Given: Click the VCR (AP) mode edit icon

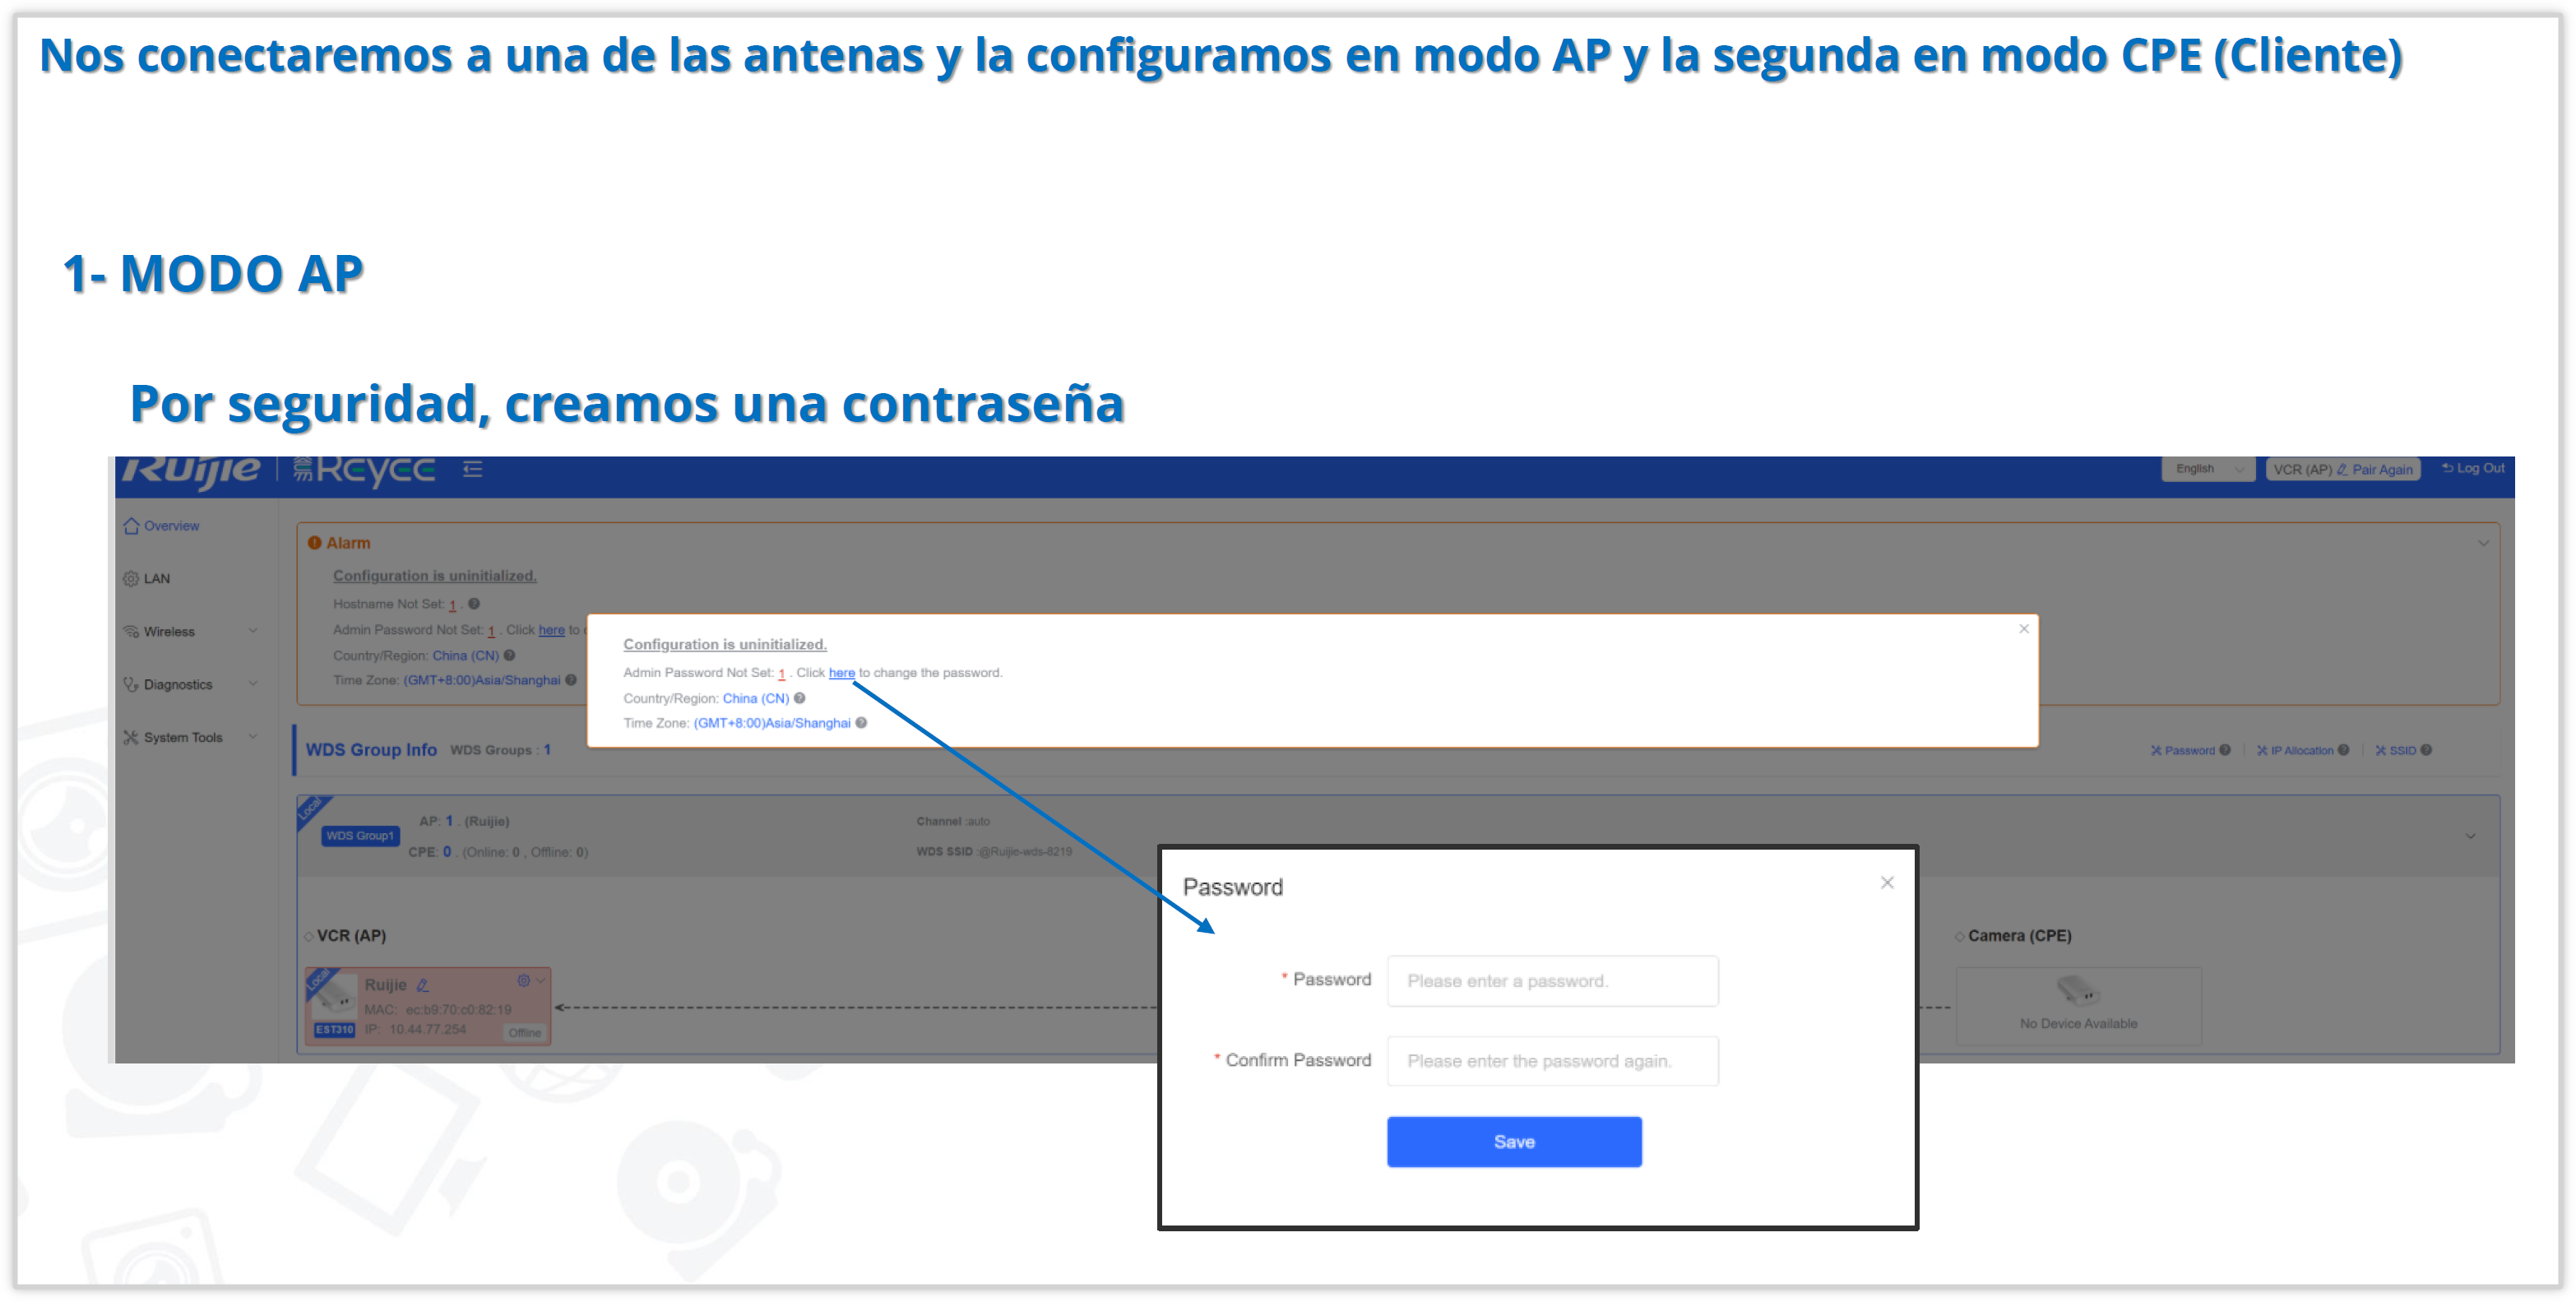Looking at the screenshot, I should [x=2342, y=469].
